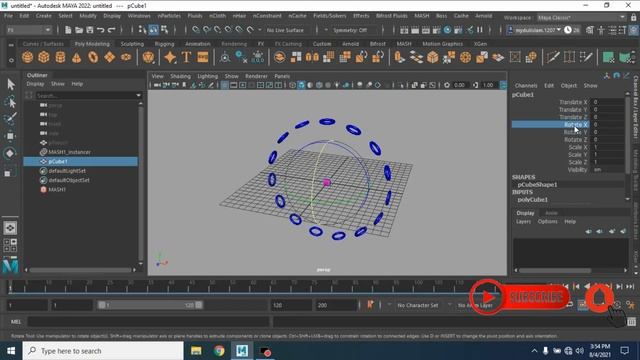Toggle the viewport grid display button
This screenshot has width=640, height=360.
(224, 85)
